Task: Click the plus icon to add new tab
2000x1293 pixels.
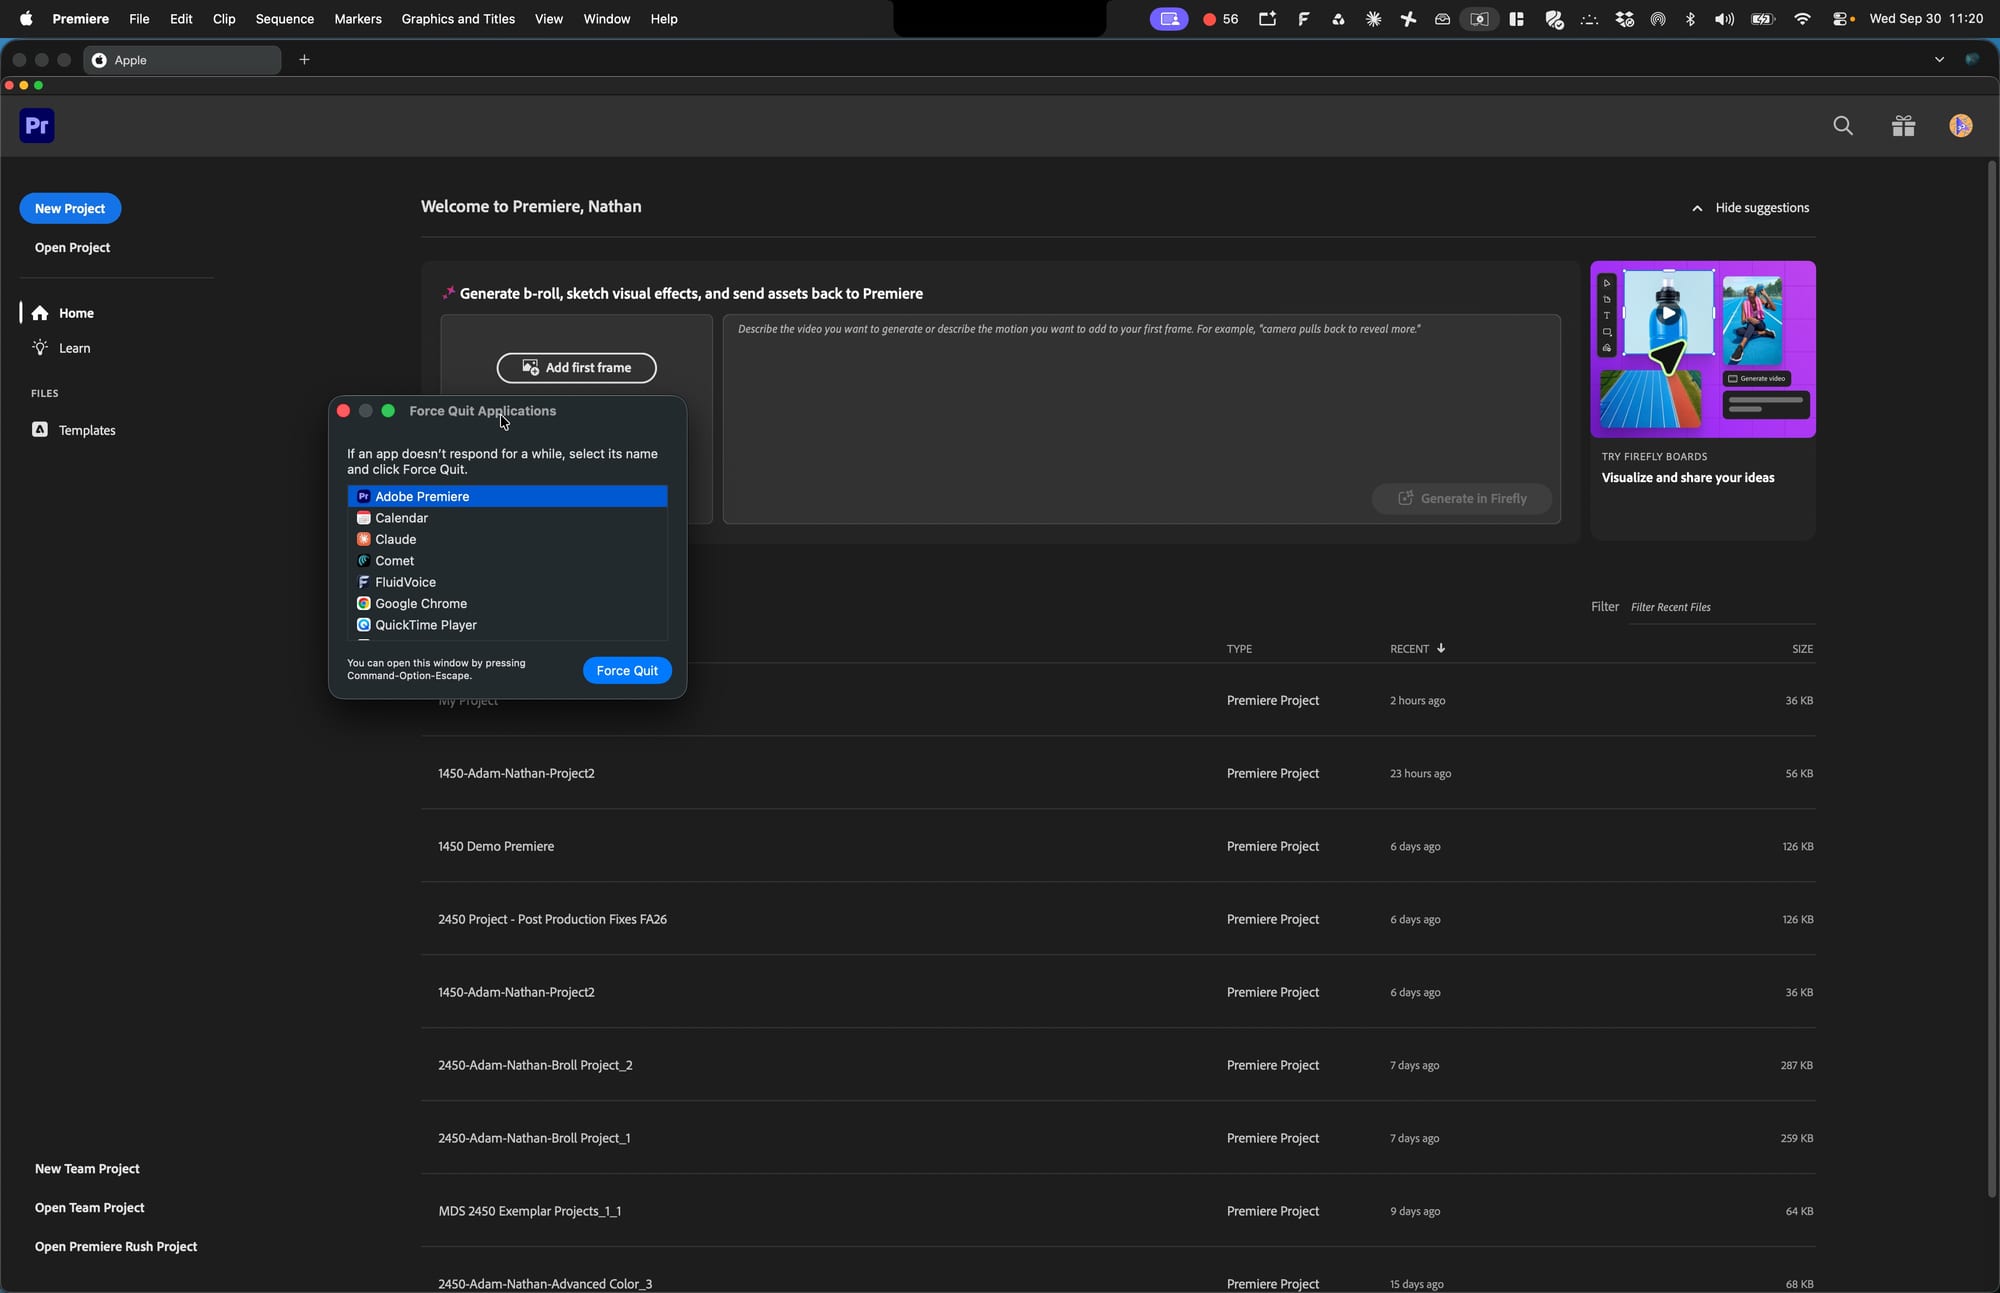Action: (x=304, y=60)
